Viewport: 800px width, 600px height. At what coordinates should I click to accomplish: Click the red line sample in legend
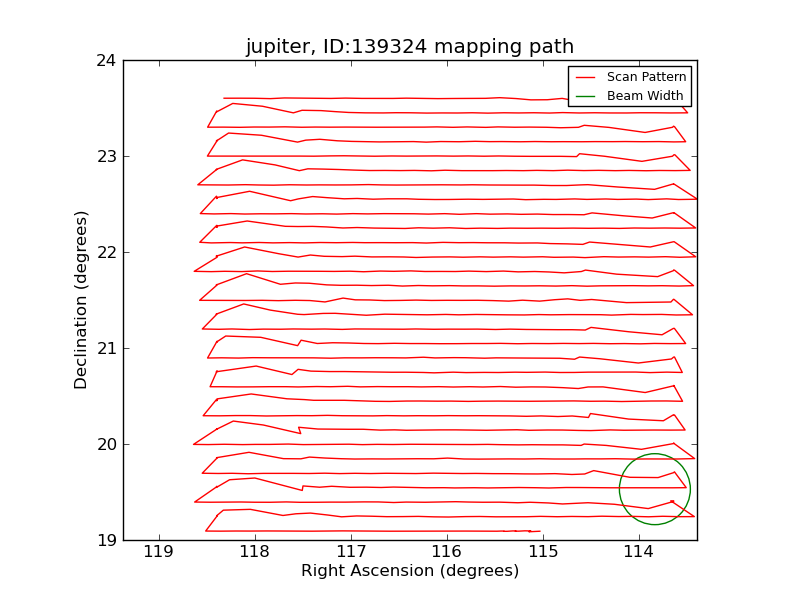tap(586, 77)
